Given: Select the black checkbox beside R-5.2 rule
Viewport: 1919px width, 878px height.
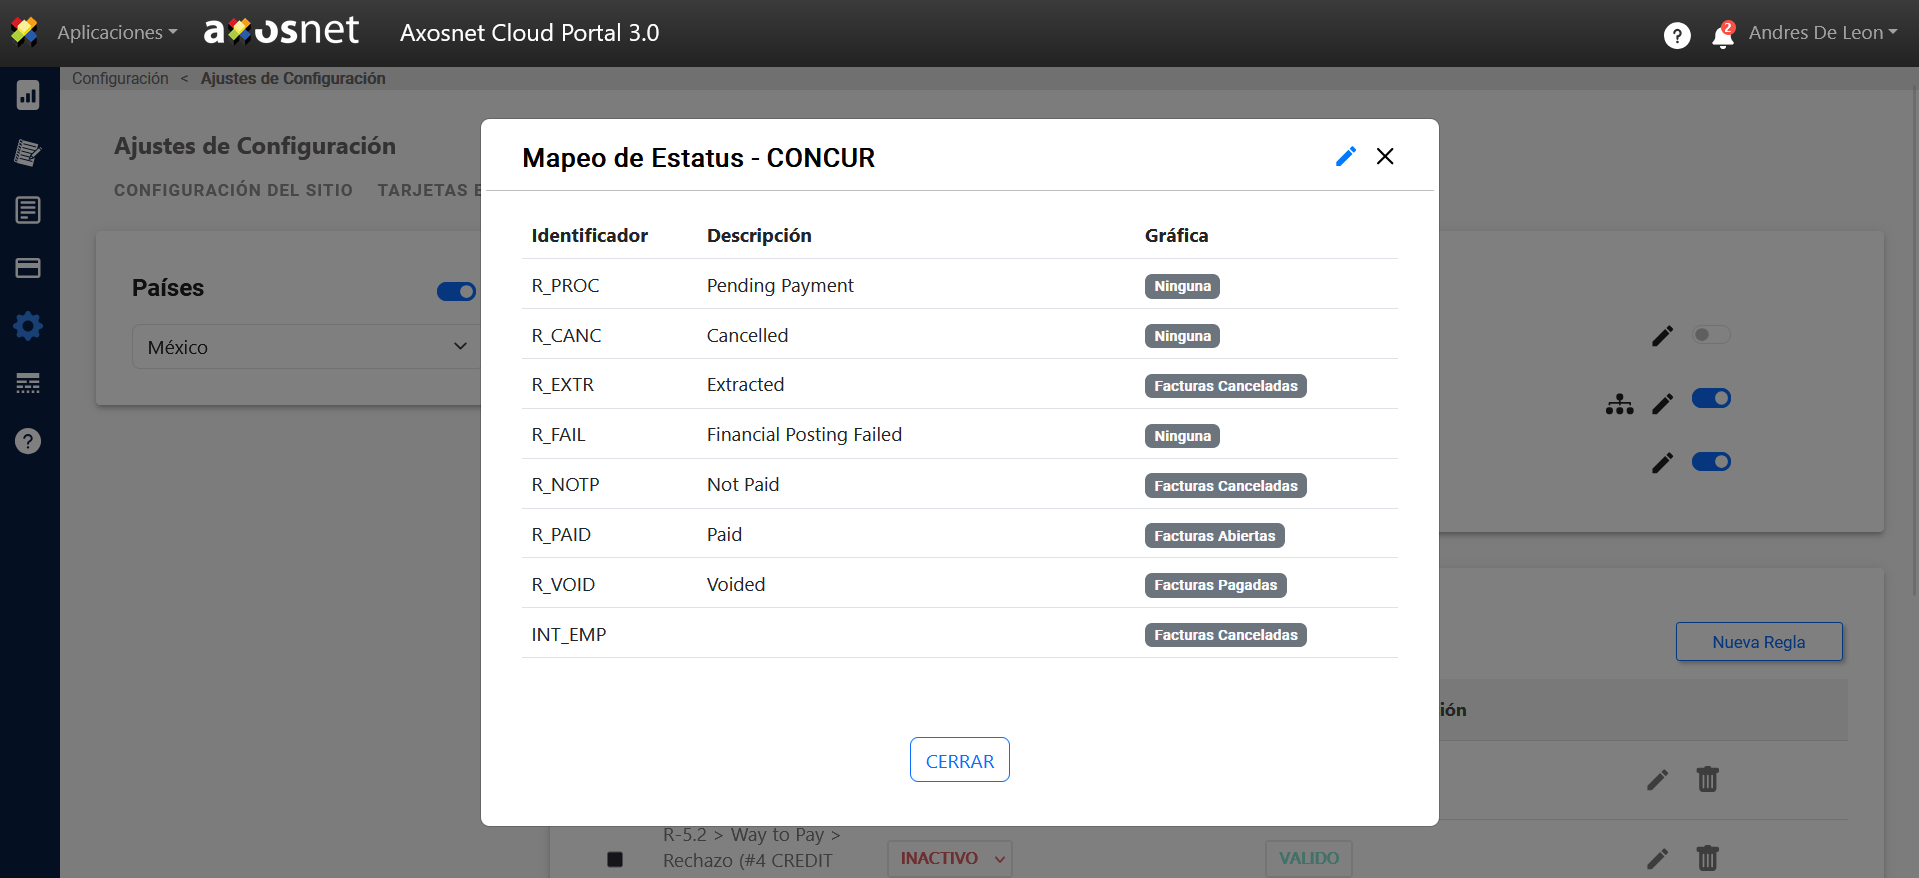Looking at the screenshot, I should point(615,859).
